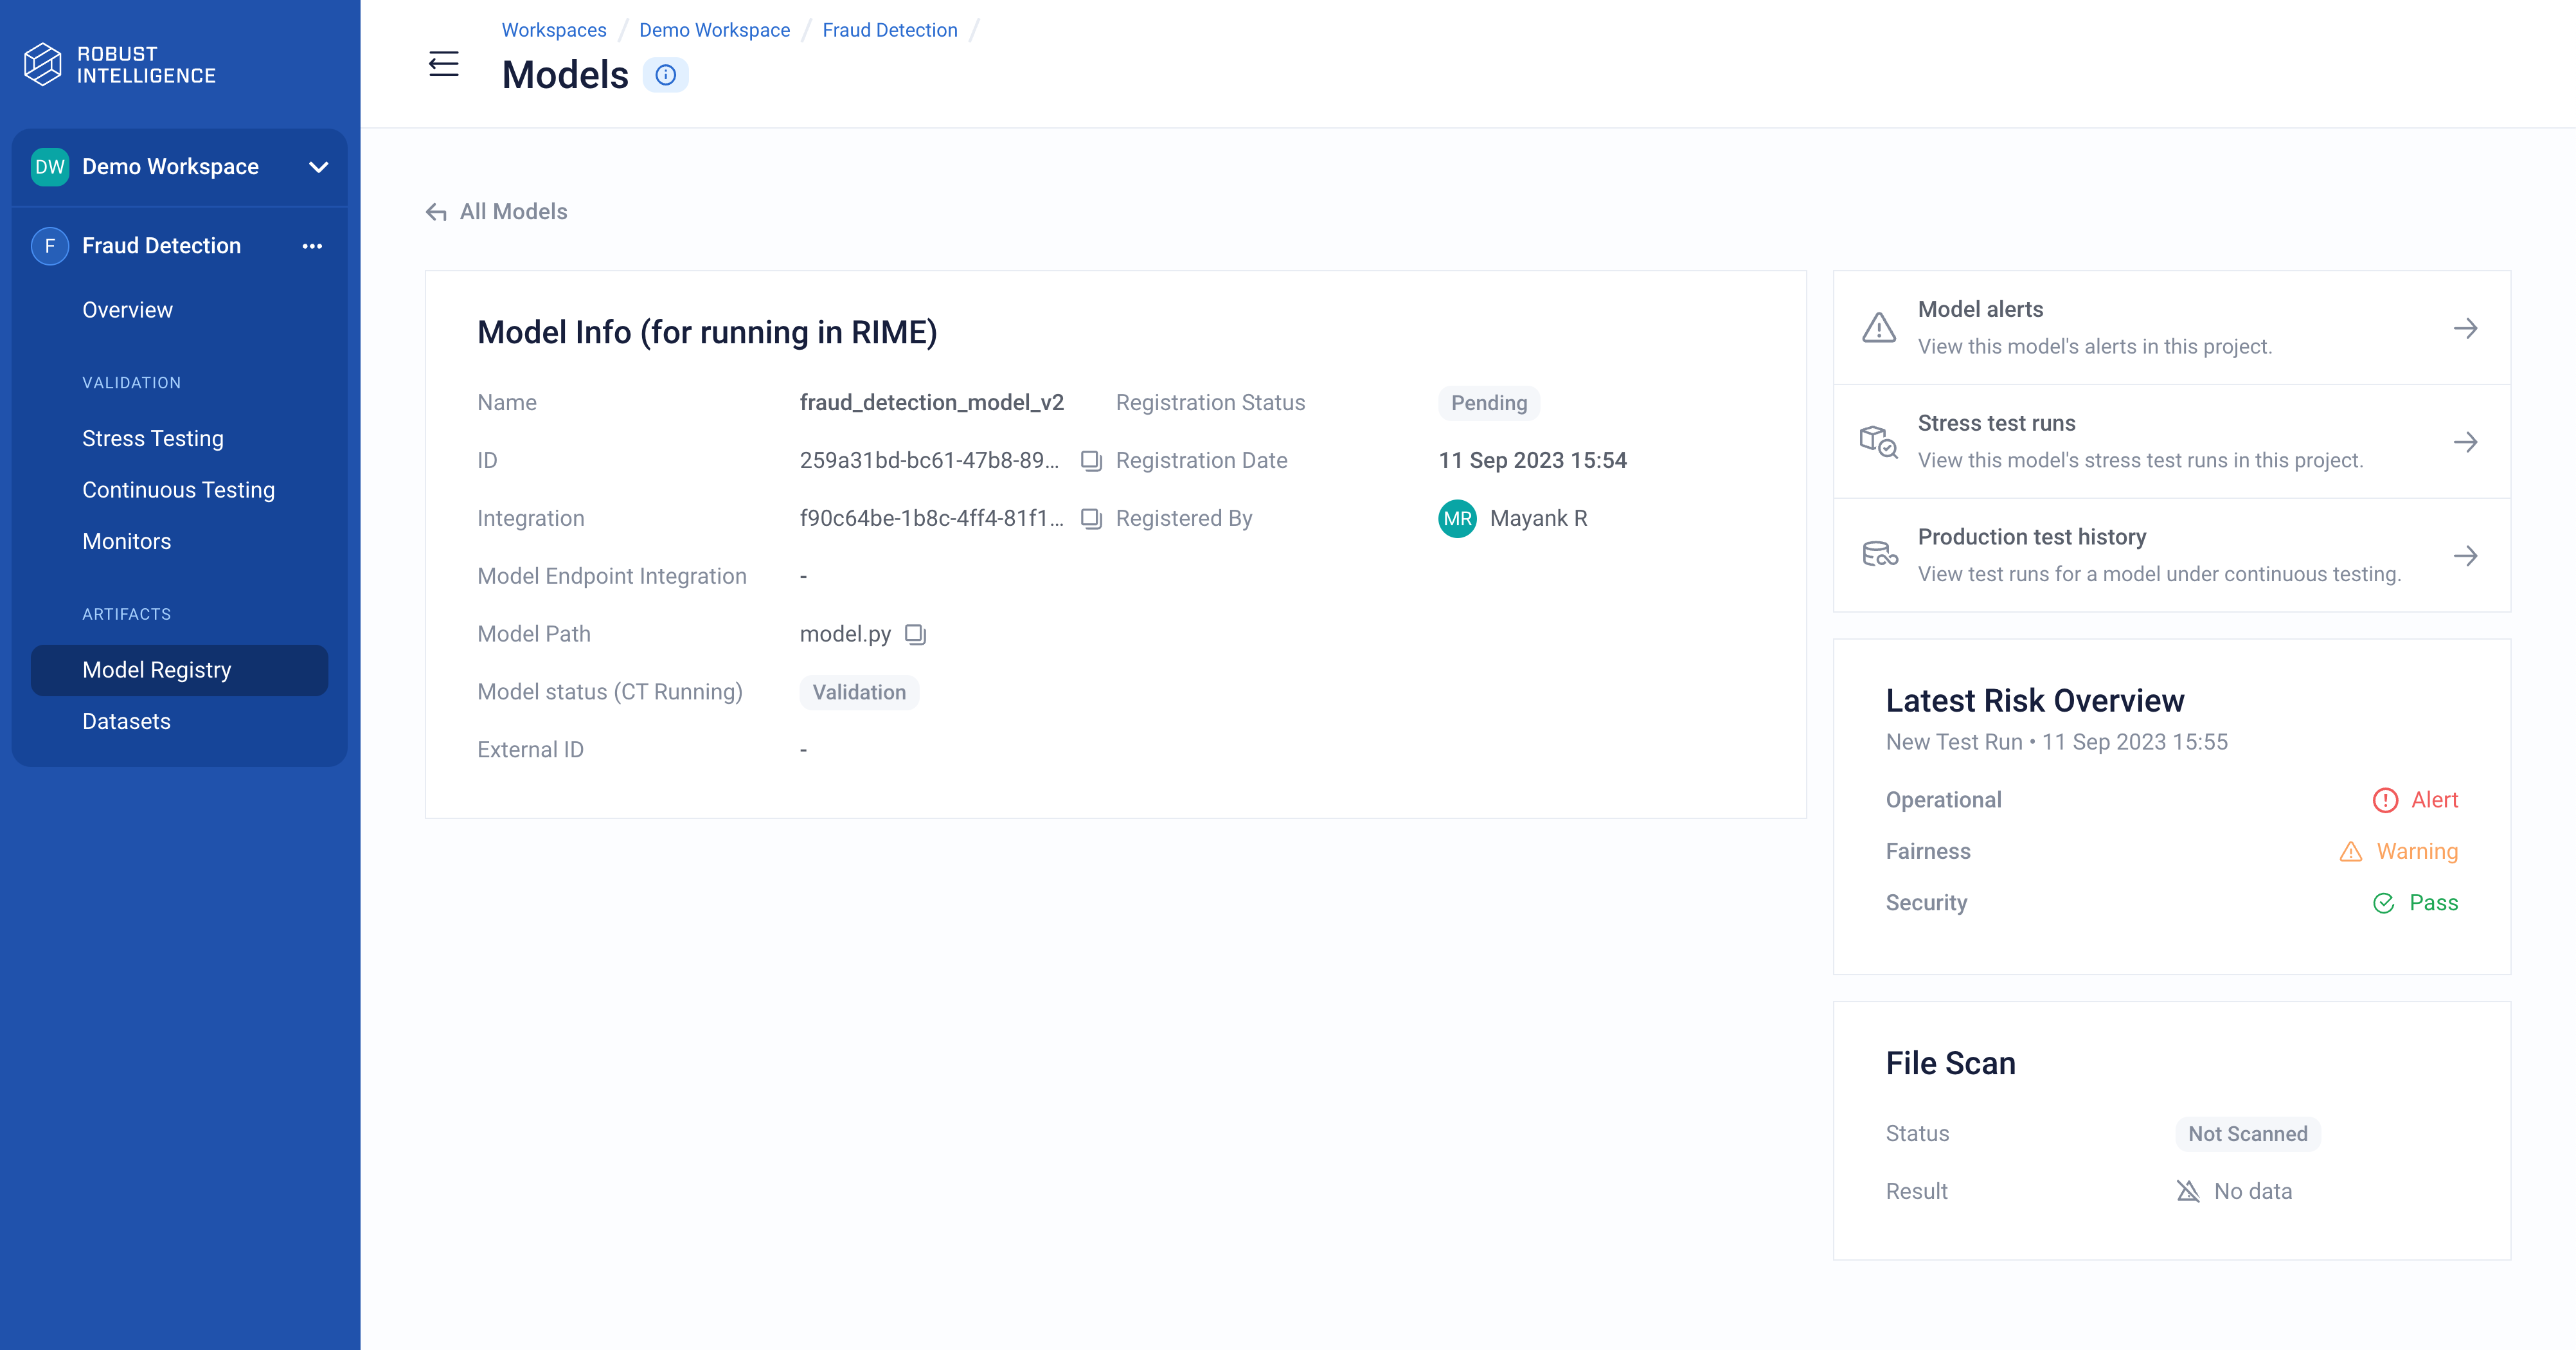Click the Stress test runs icon
2576x1350 pixels.
pyautogui.click(x=1879, y=442)
